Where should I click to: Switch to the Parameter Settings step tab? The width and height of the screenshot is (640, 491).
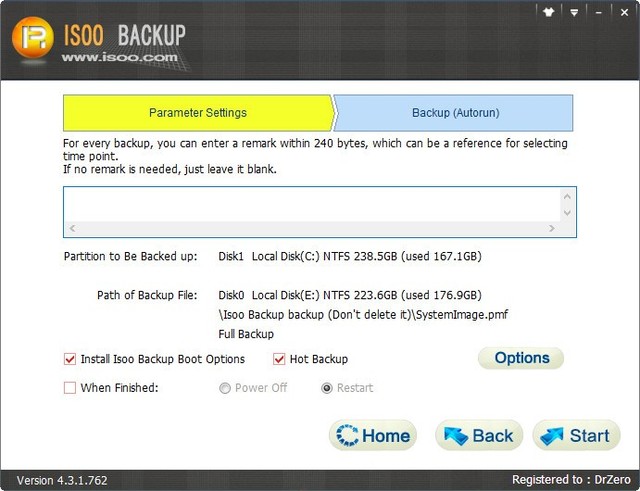198,113
